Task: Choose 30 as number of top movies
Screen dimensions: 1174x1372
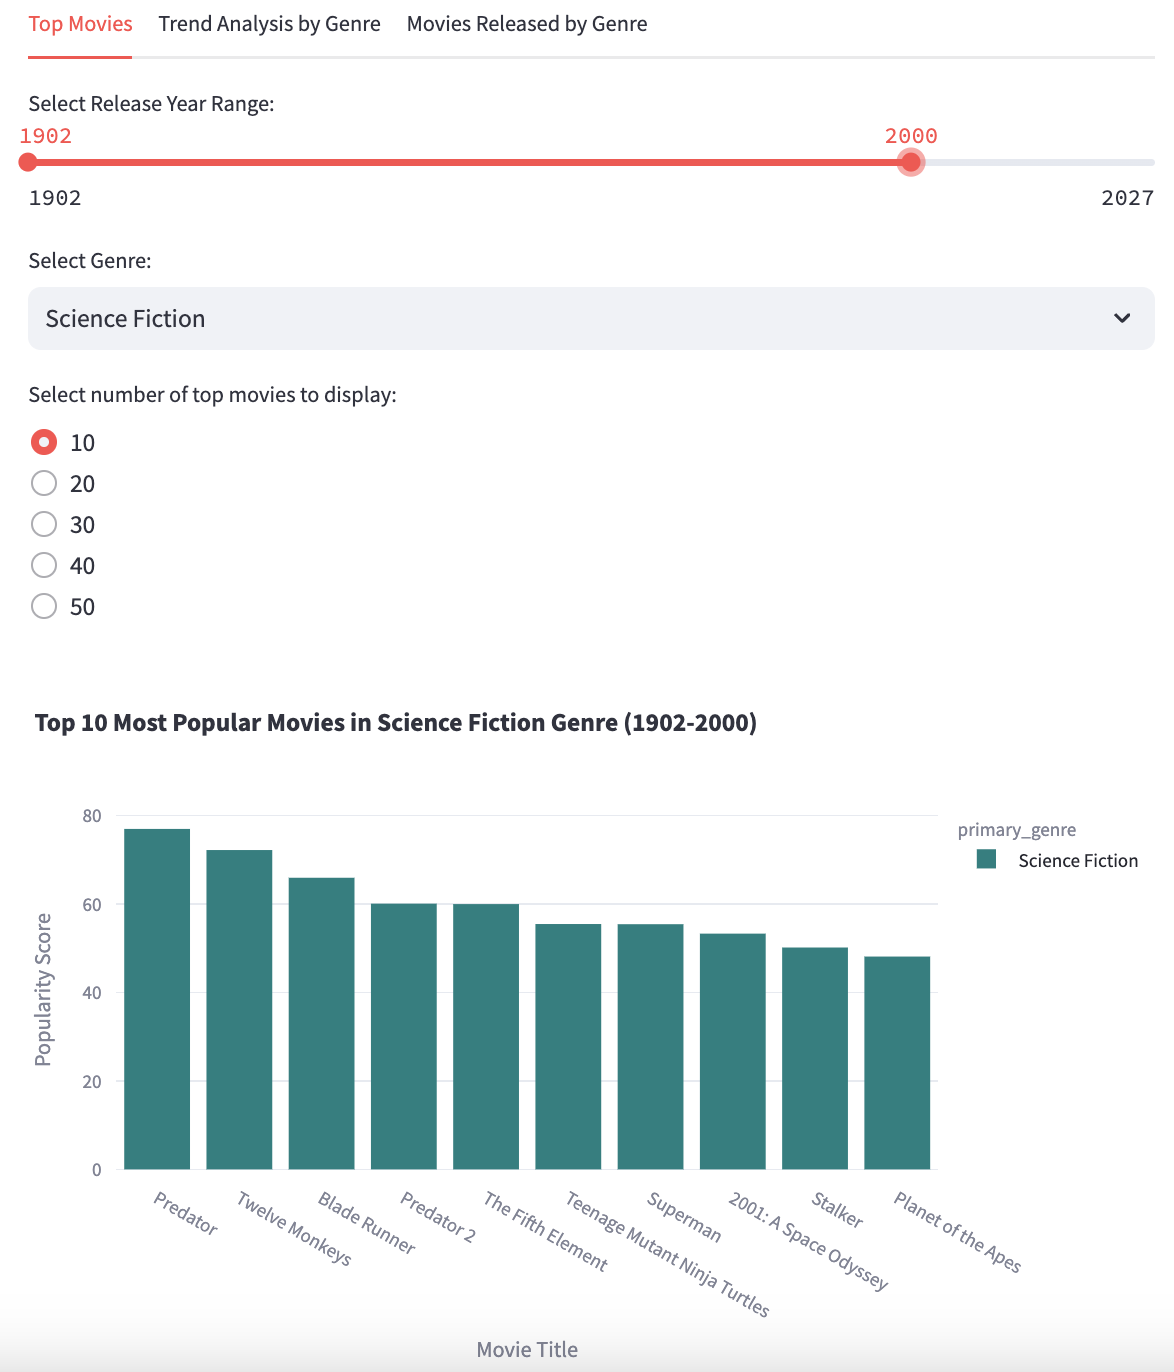Action: pos(44,524)
